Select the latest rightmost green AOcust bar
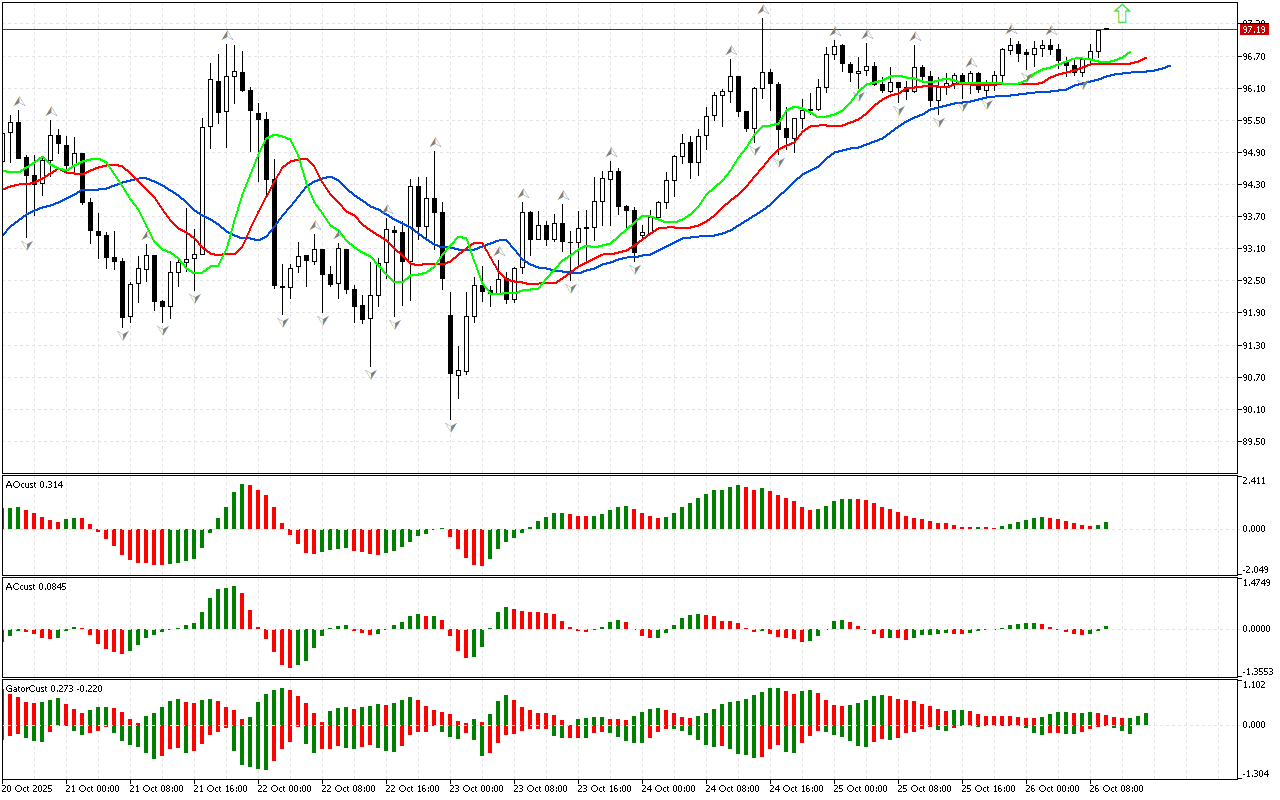Viewport: 1280px width, 800px height. pyautogui.click(x=1107, y=525)
